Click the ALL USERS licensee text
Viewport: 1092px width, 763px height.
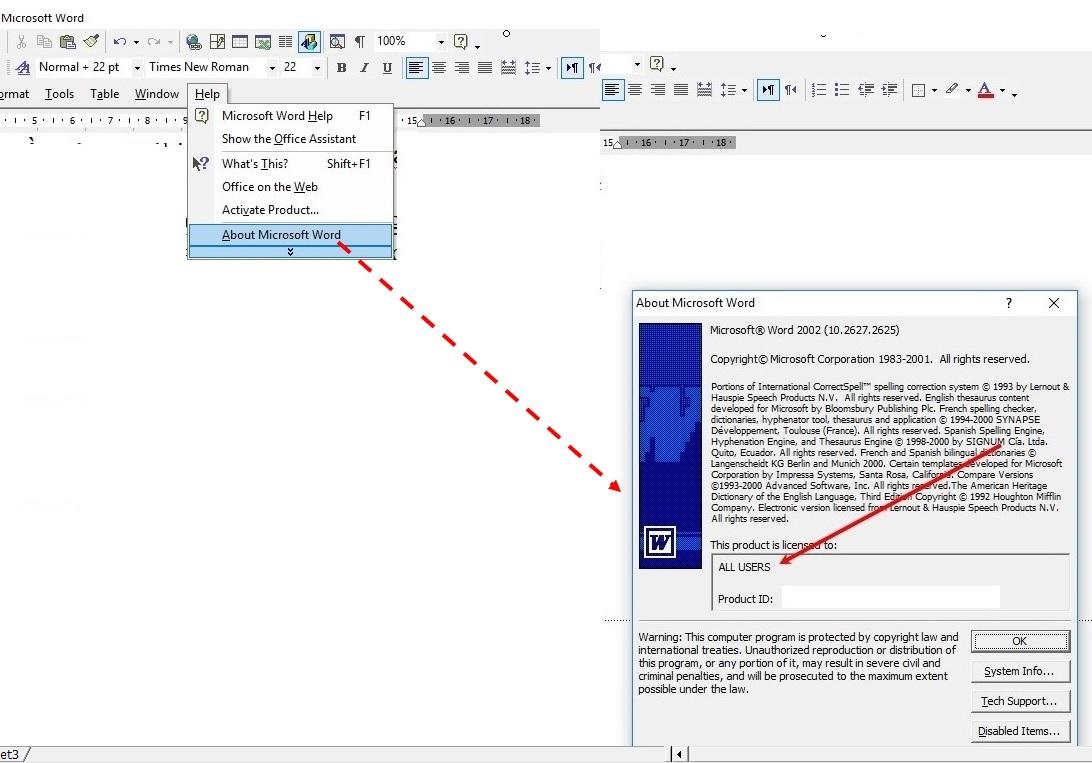[744, 567]
